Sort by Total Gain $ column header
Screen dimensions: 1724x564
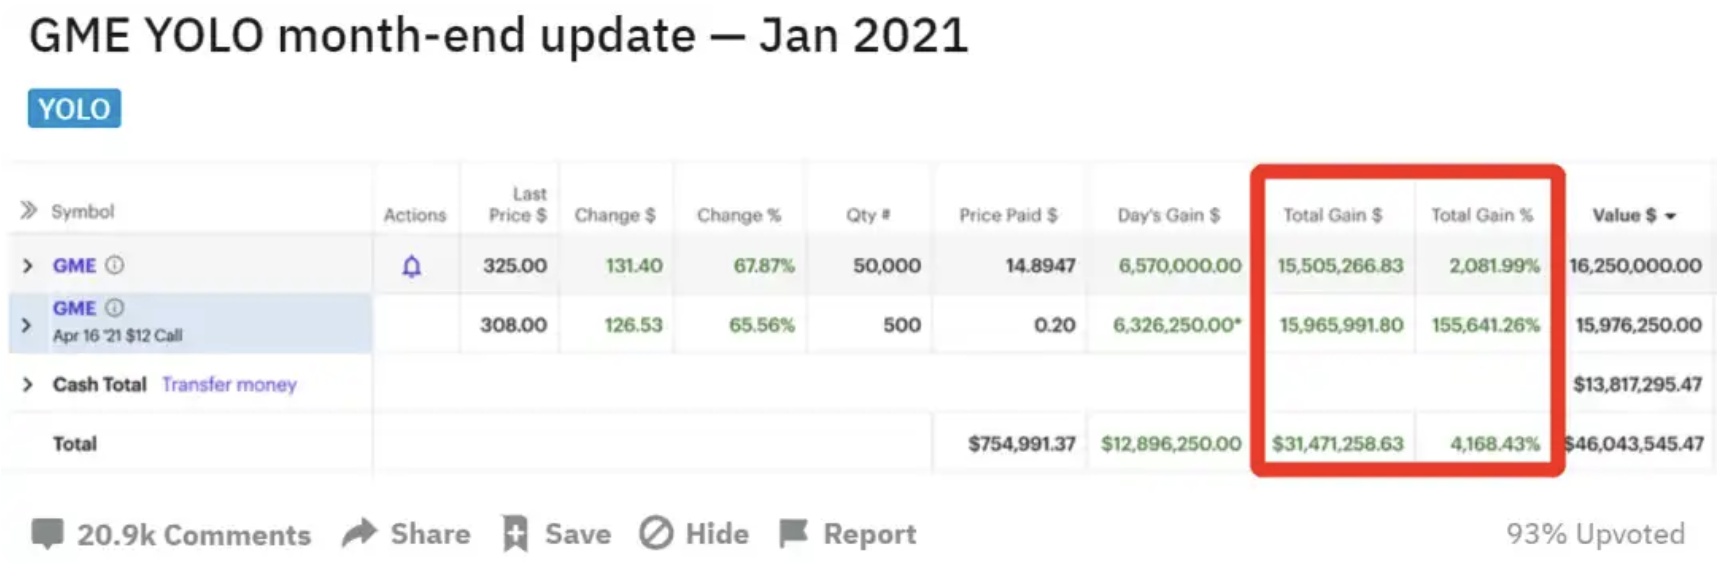coord(1332,215)
